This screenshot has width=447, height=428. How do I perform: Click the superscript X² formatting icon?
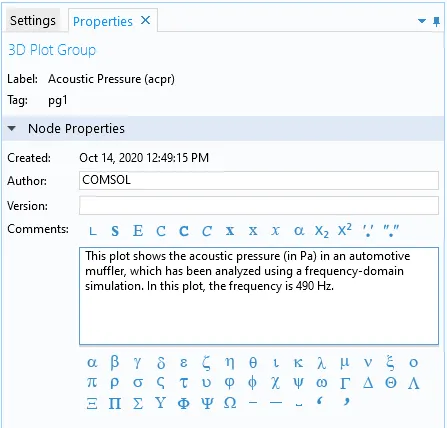click(344, 230)
